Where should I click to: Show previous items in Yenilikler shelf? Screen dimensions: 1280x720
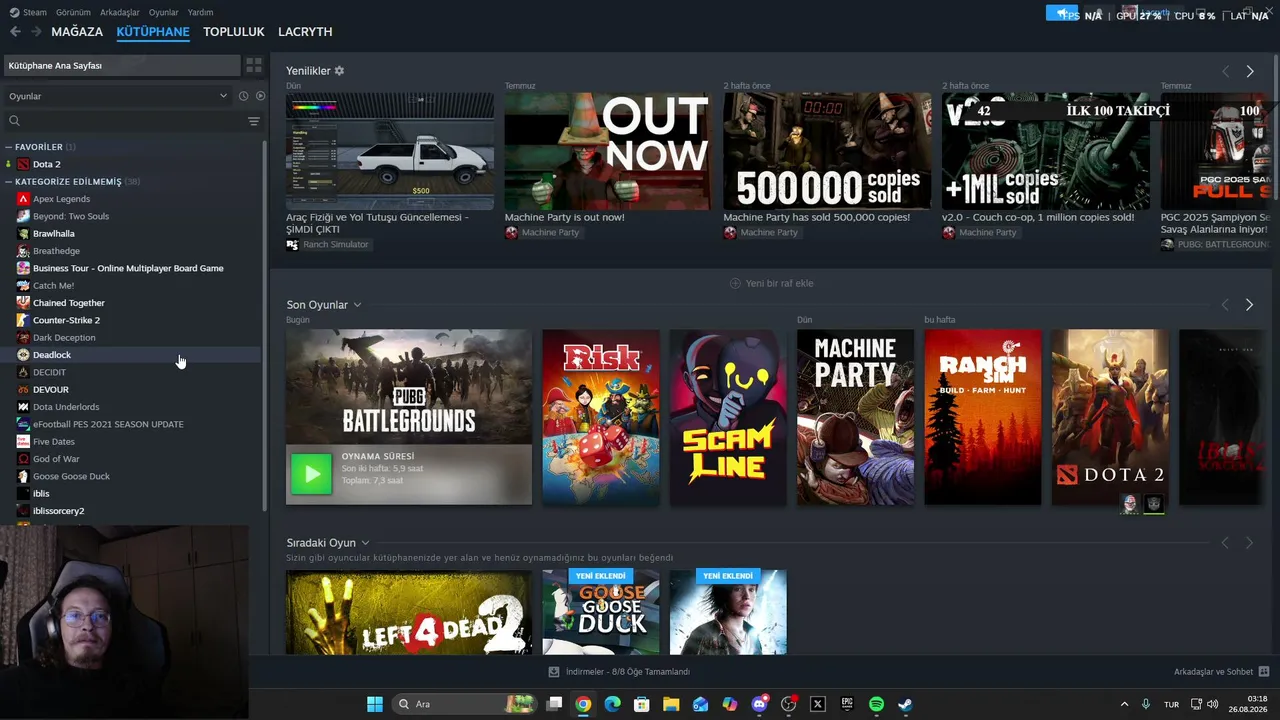click(x=1225, y=71)
